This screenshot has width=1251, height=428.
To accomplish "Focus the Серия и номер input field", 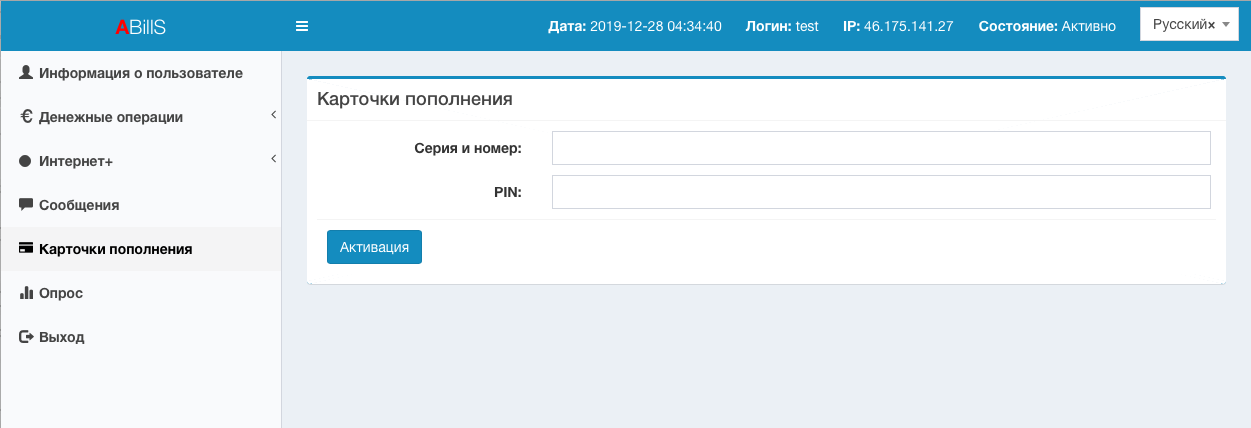I will pos(881,148).
